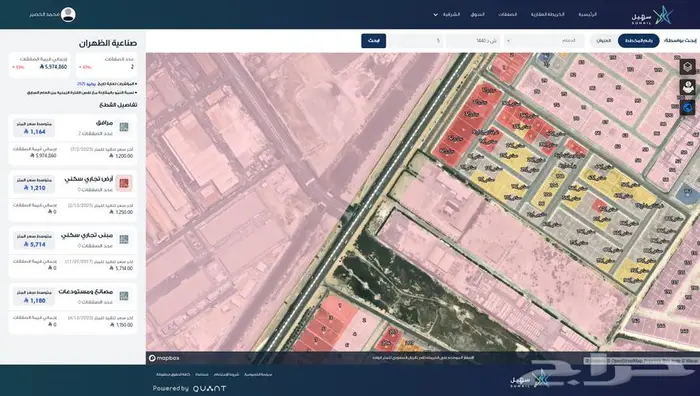Screen dimensions: 700x396
Task: Click the تفاصيل القطع section heading
Action: [118, 105]
